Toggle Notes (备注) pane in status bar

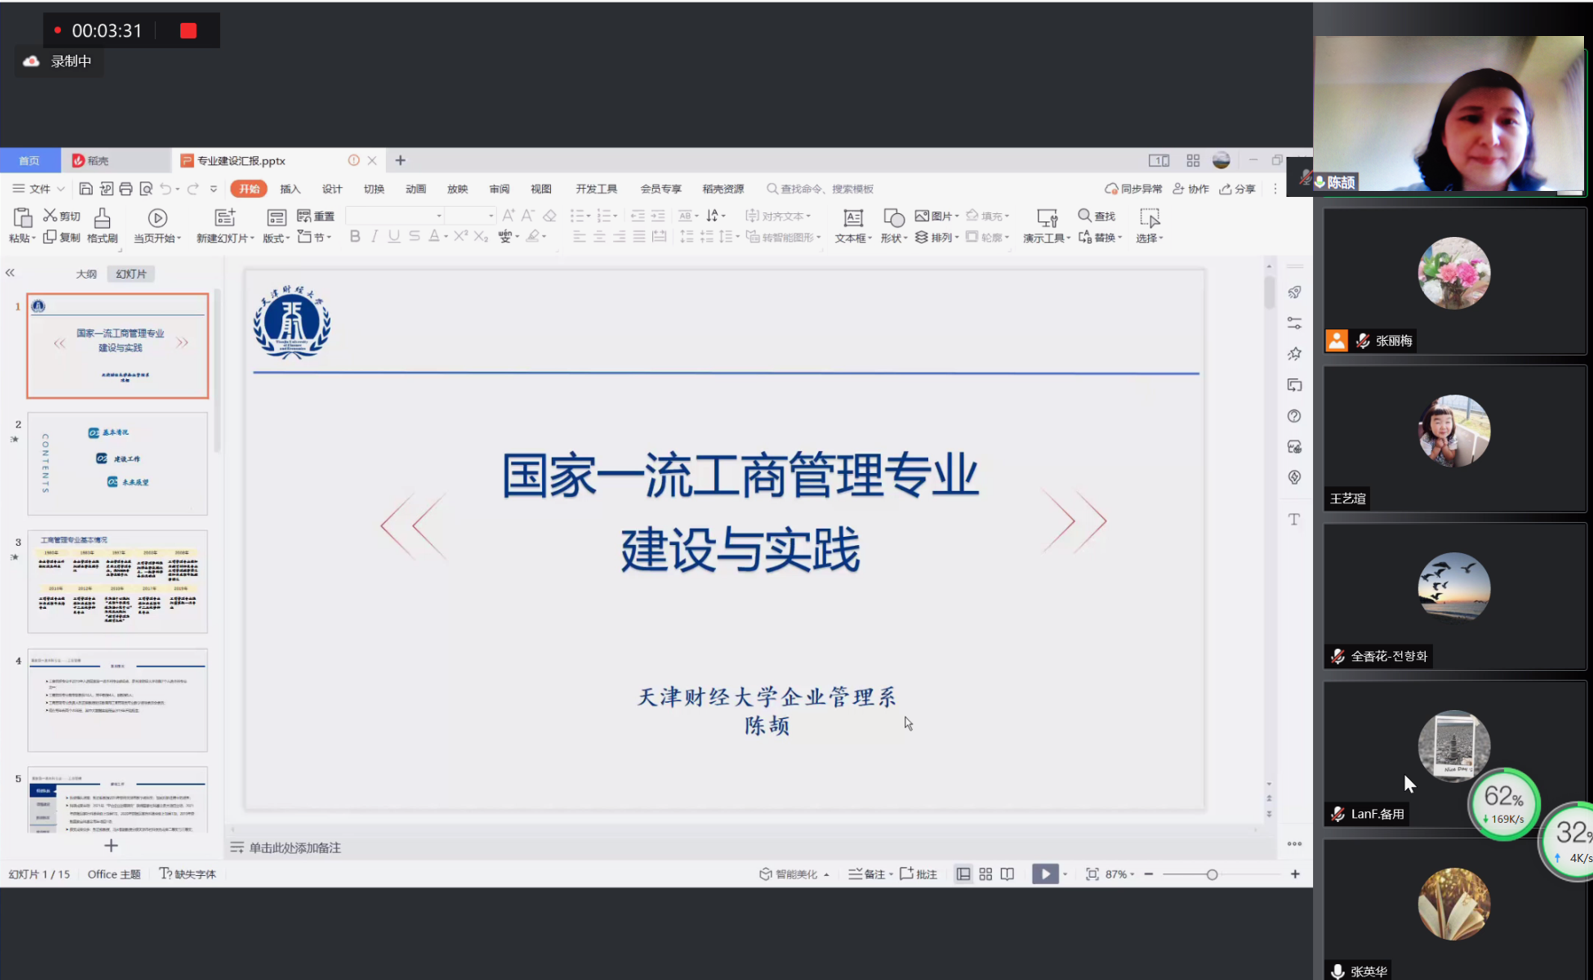pyautogui.click(x=867, y=874)
